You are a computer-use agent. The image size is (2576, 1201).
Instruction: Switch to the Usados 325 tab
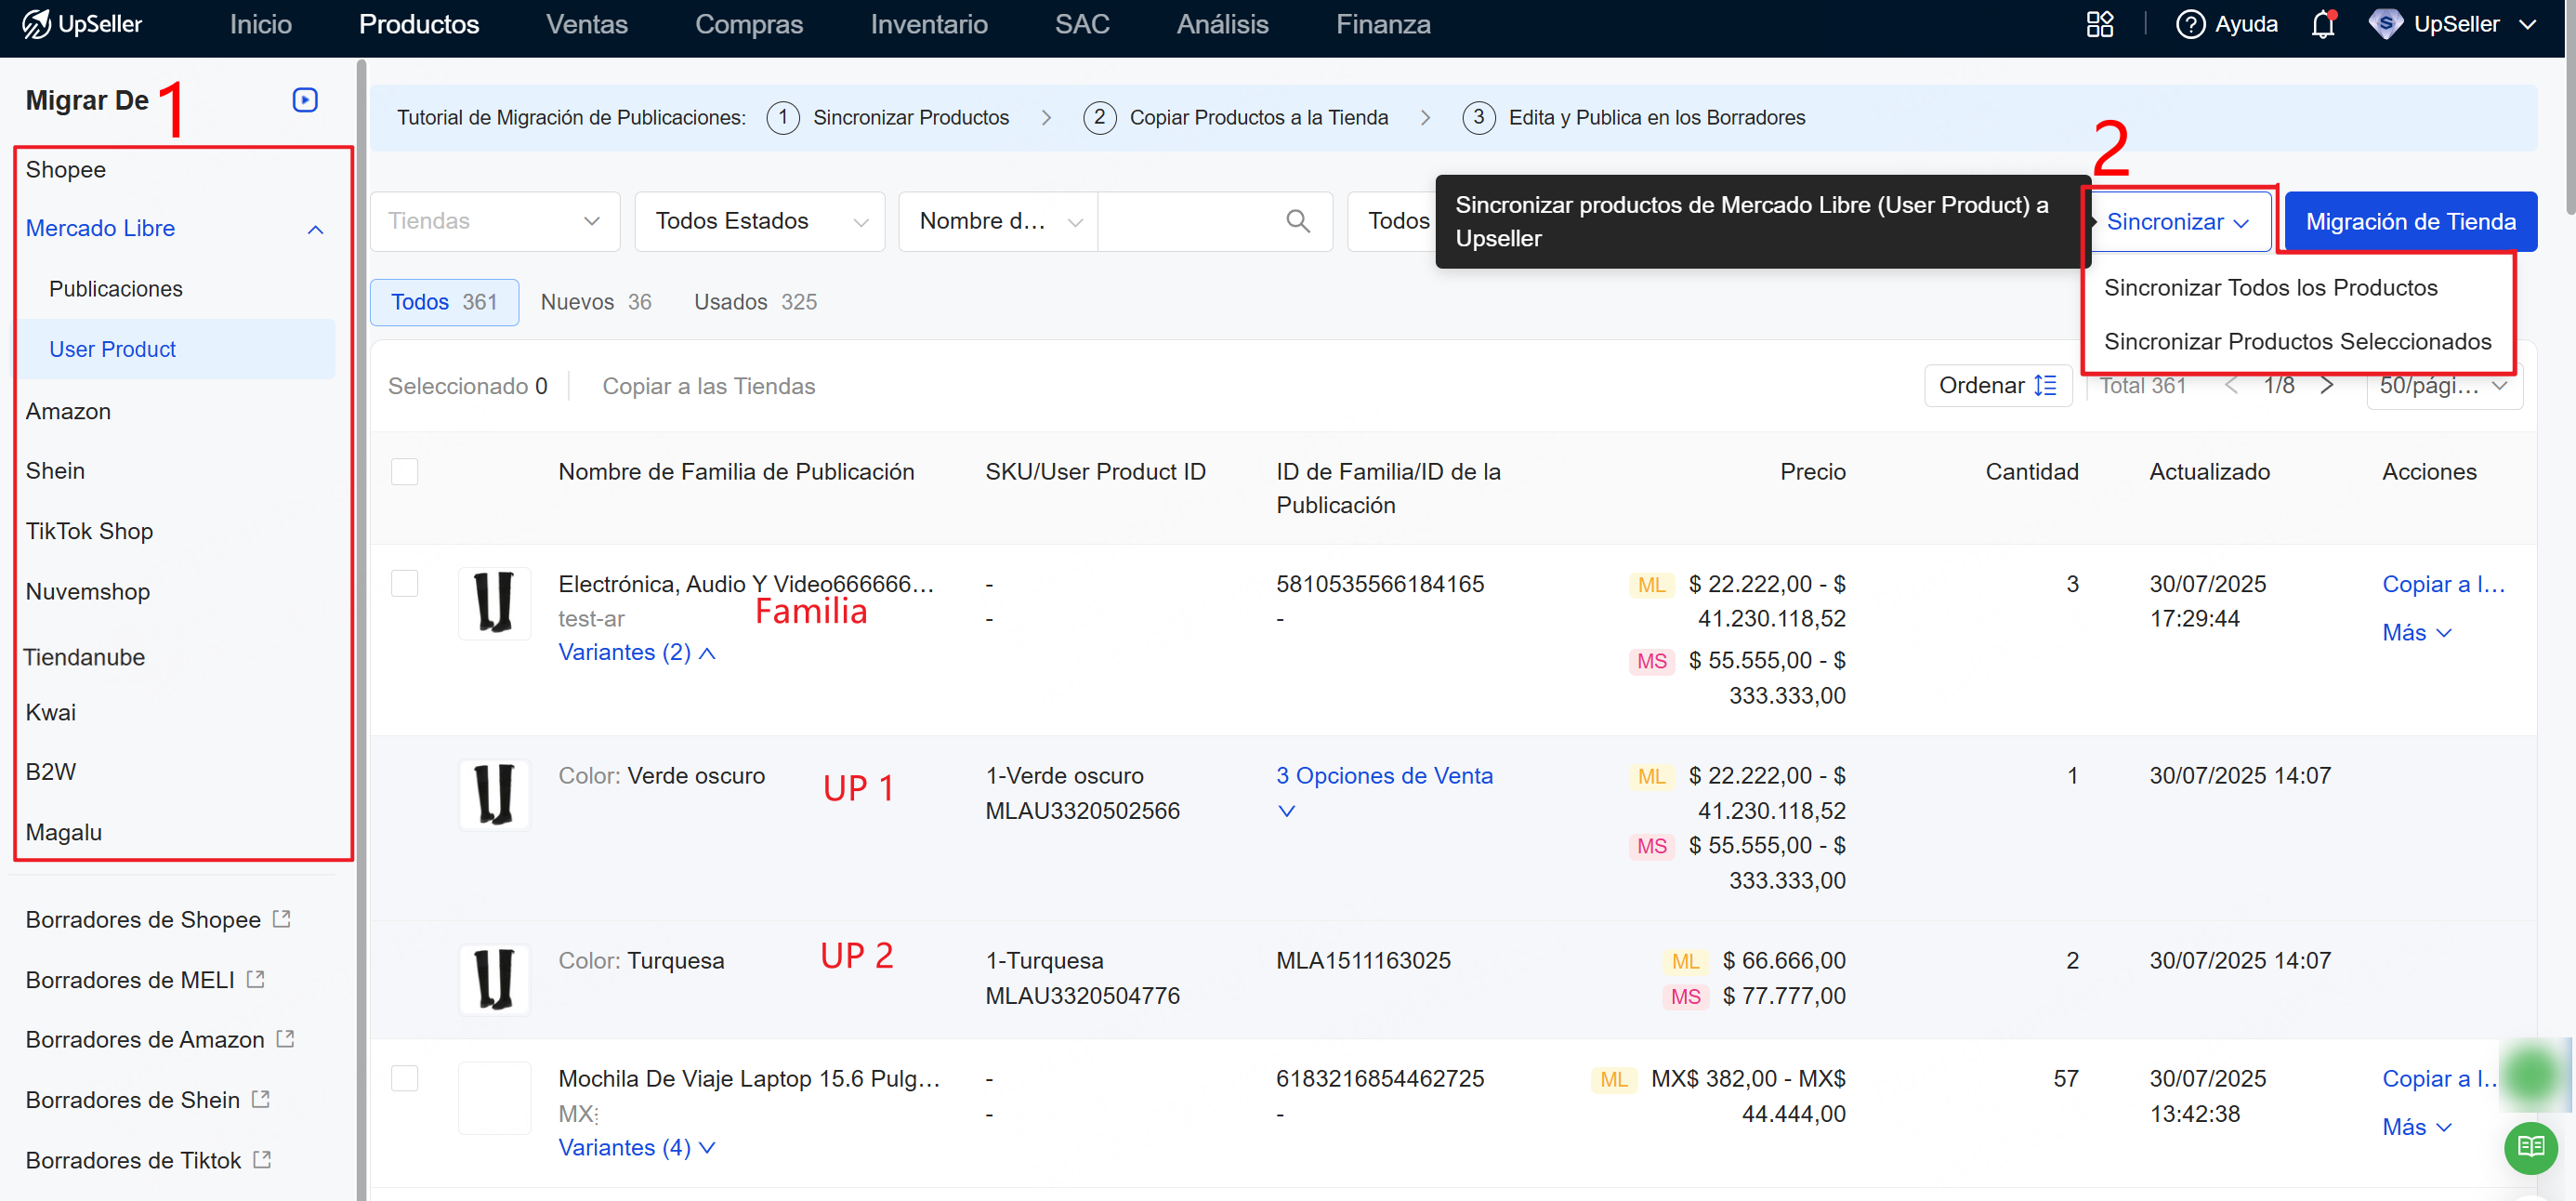tap(755, 302)
